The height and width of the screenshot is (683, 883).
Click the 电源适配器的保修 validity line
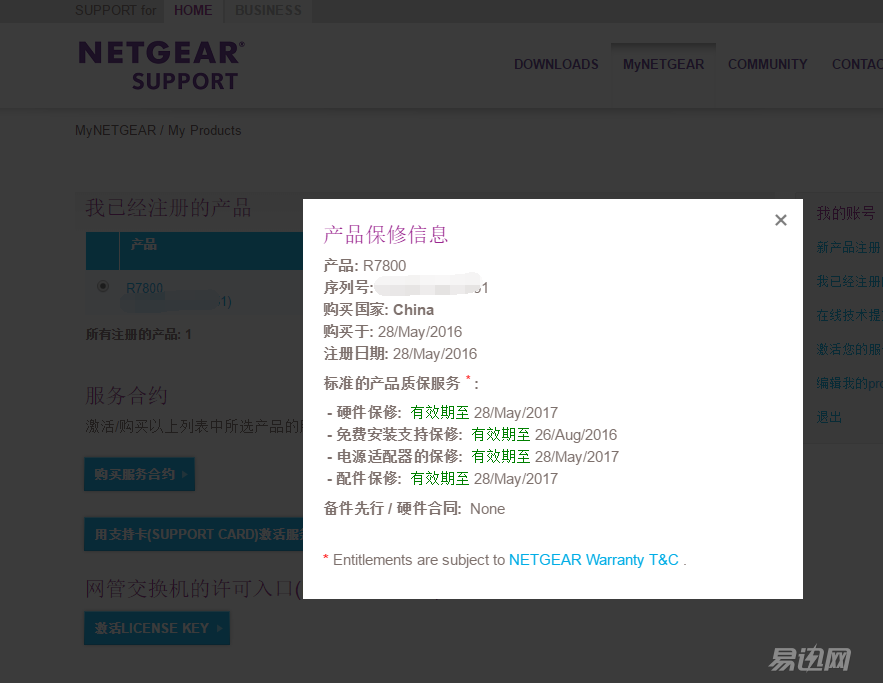pos(473,457)
